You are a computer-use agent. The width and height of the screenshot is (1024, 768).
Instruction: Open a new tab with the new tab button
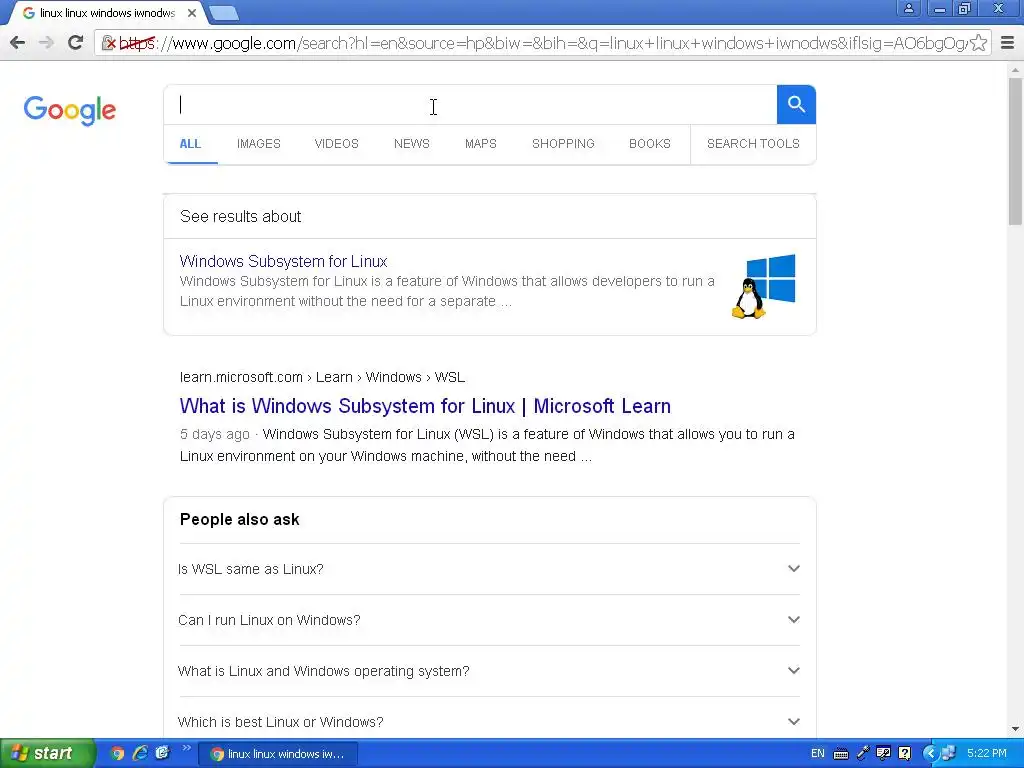click(225, 12)
